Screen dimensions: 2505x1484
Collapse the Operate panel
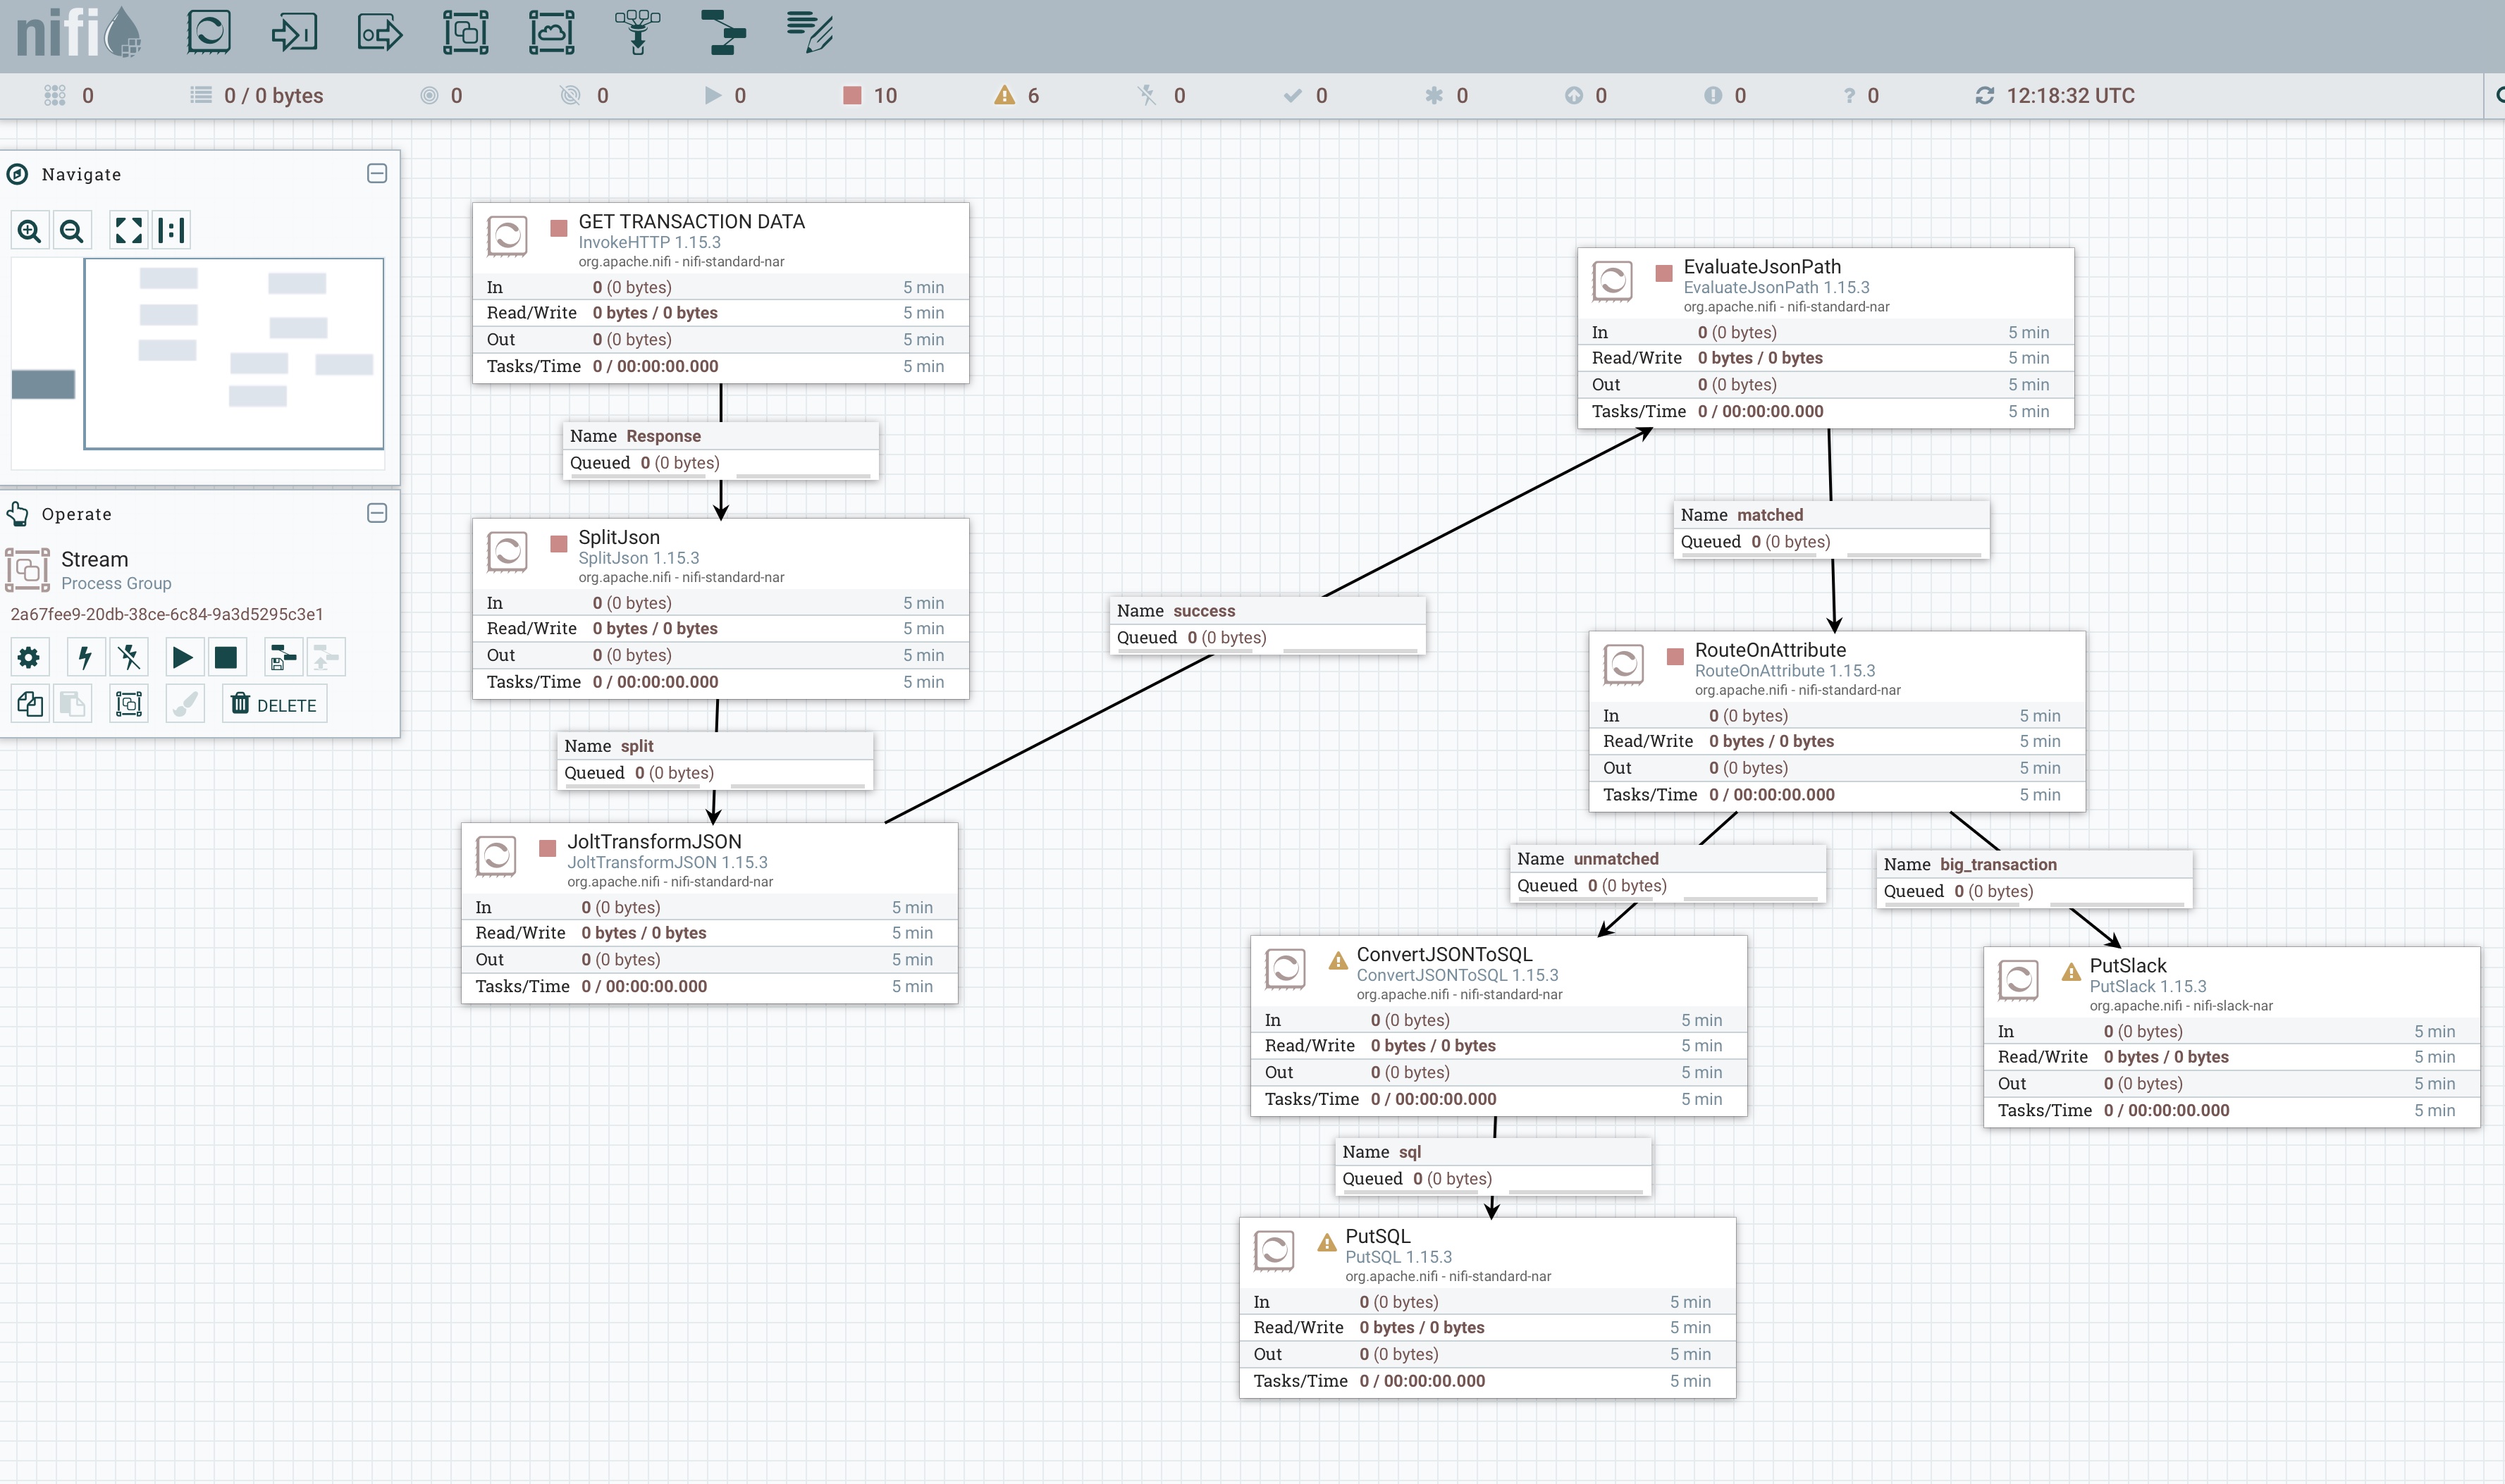coord(377,513)
